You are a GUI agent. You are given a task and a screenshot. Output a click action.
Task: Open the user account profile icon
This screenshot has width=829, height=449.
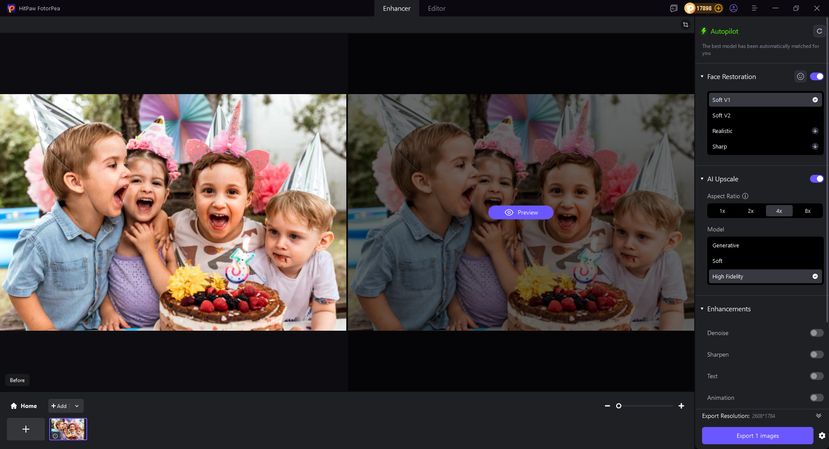(733, 8)
